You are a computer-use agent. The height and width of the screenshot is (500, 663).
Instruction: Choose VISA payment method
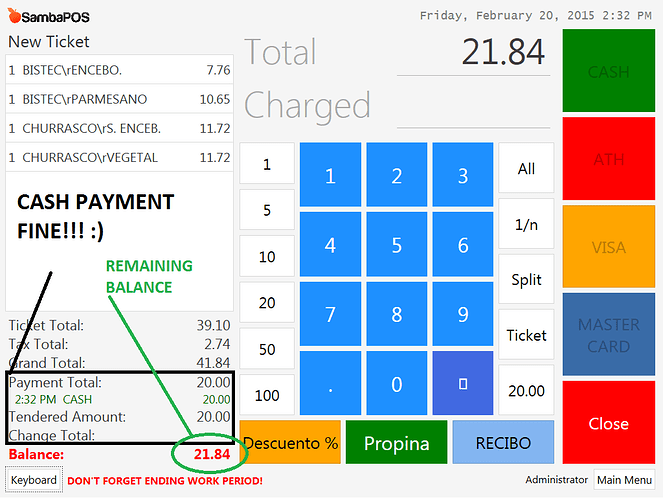click(x=608, y=246)
